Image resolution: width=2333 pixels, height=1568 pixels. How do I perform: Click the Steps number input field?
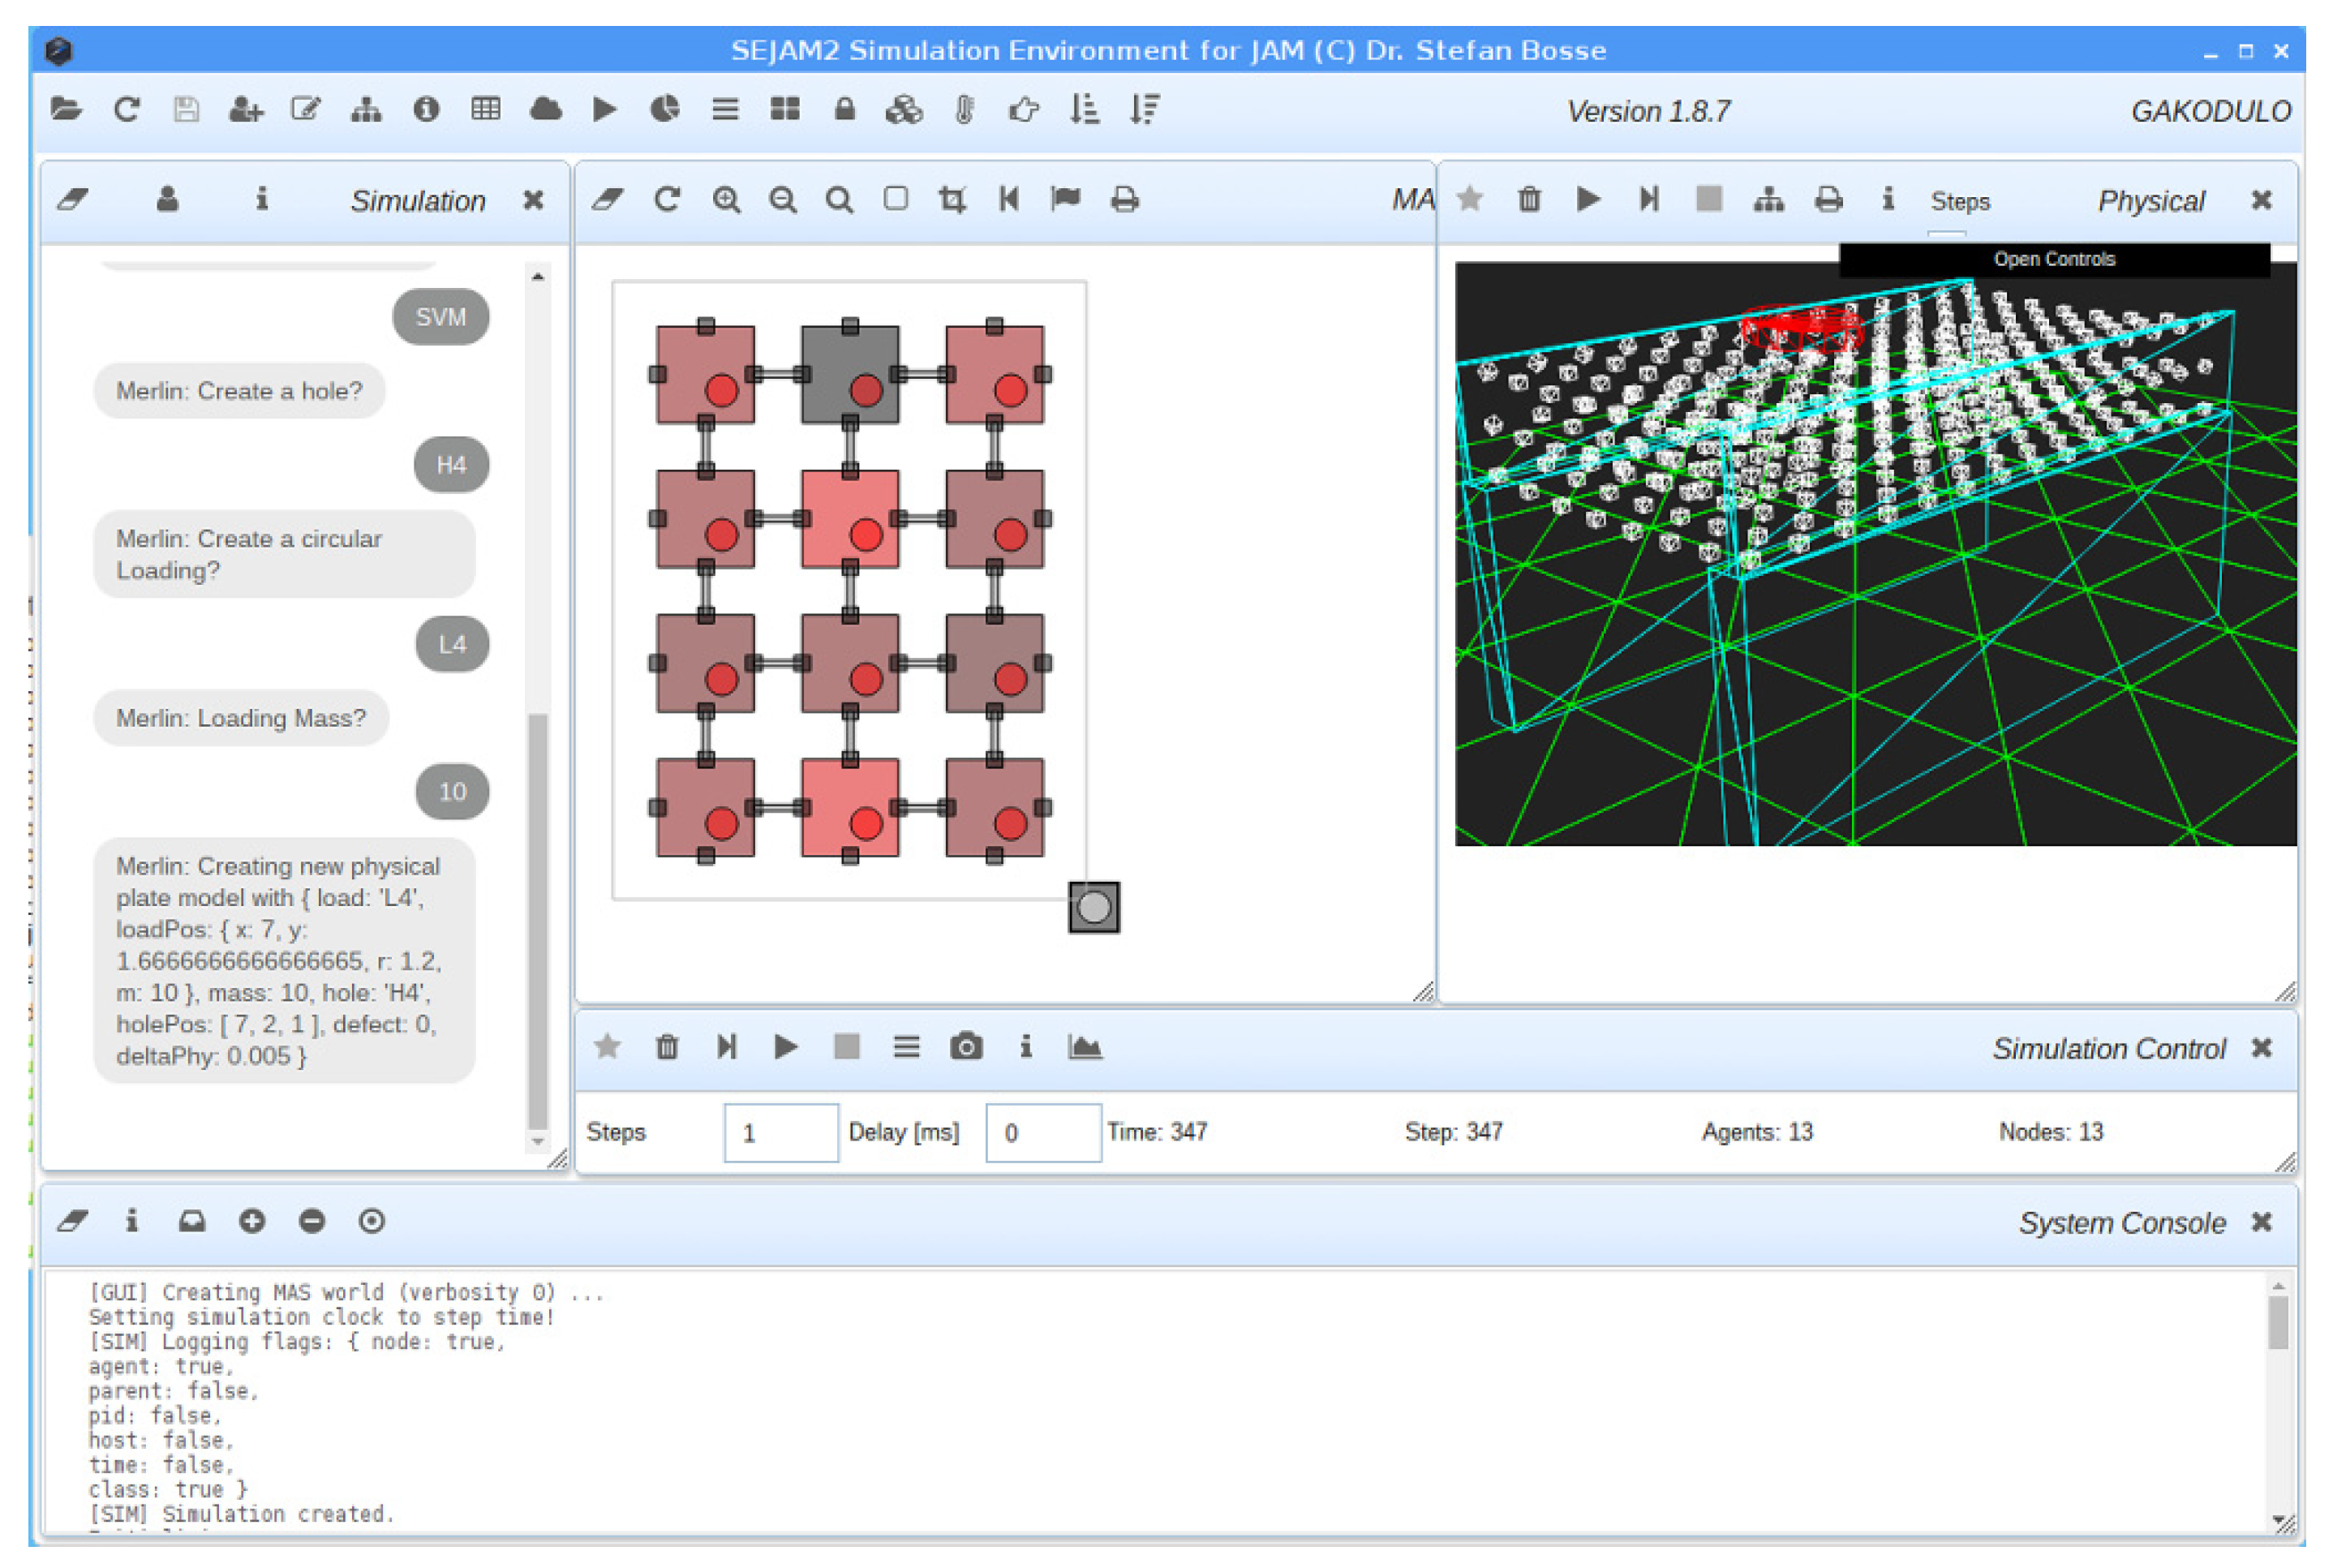[x=780, y=1132]
